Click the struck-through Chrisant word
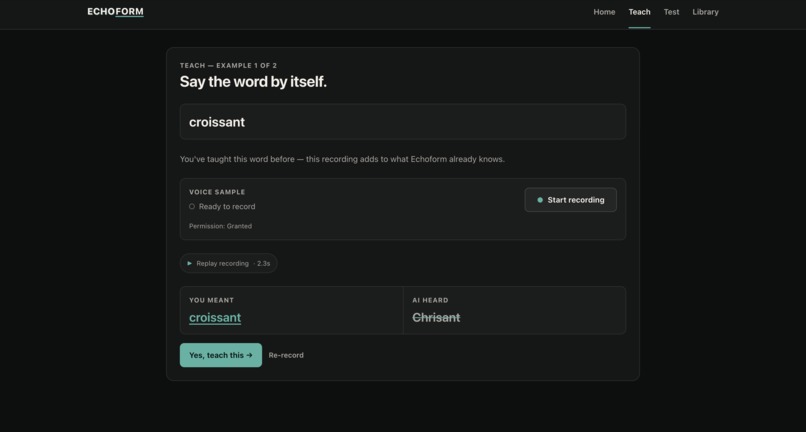The height and width of the screenshot is (432, 806). tap(436, 318)
